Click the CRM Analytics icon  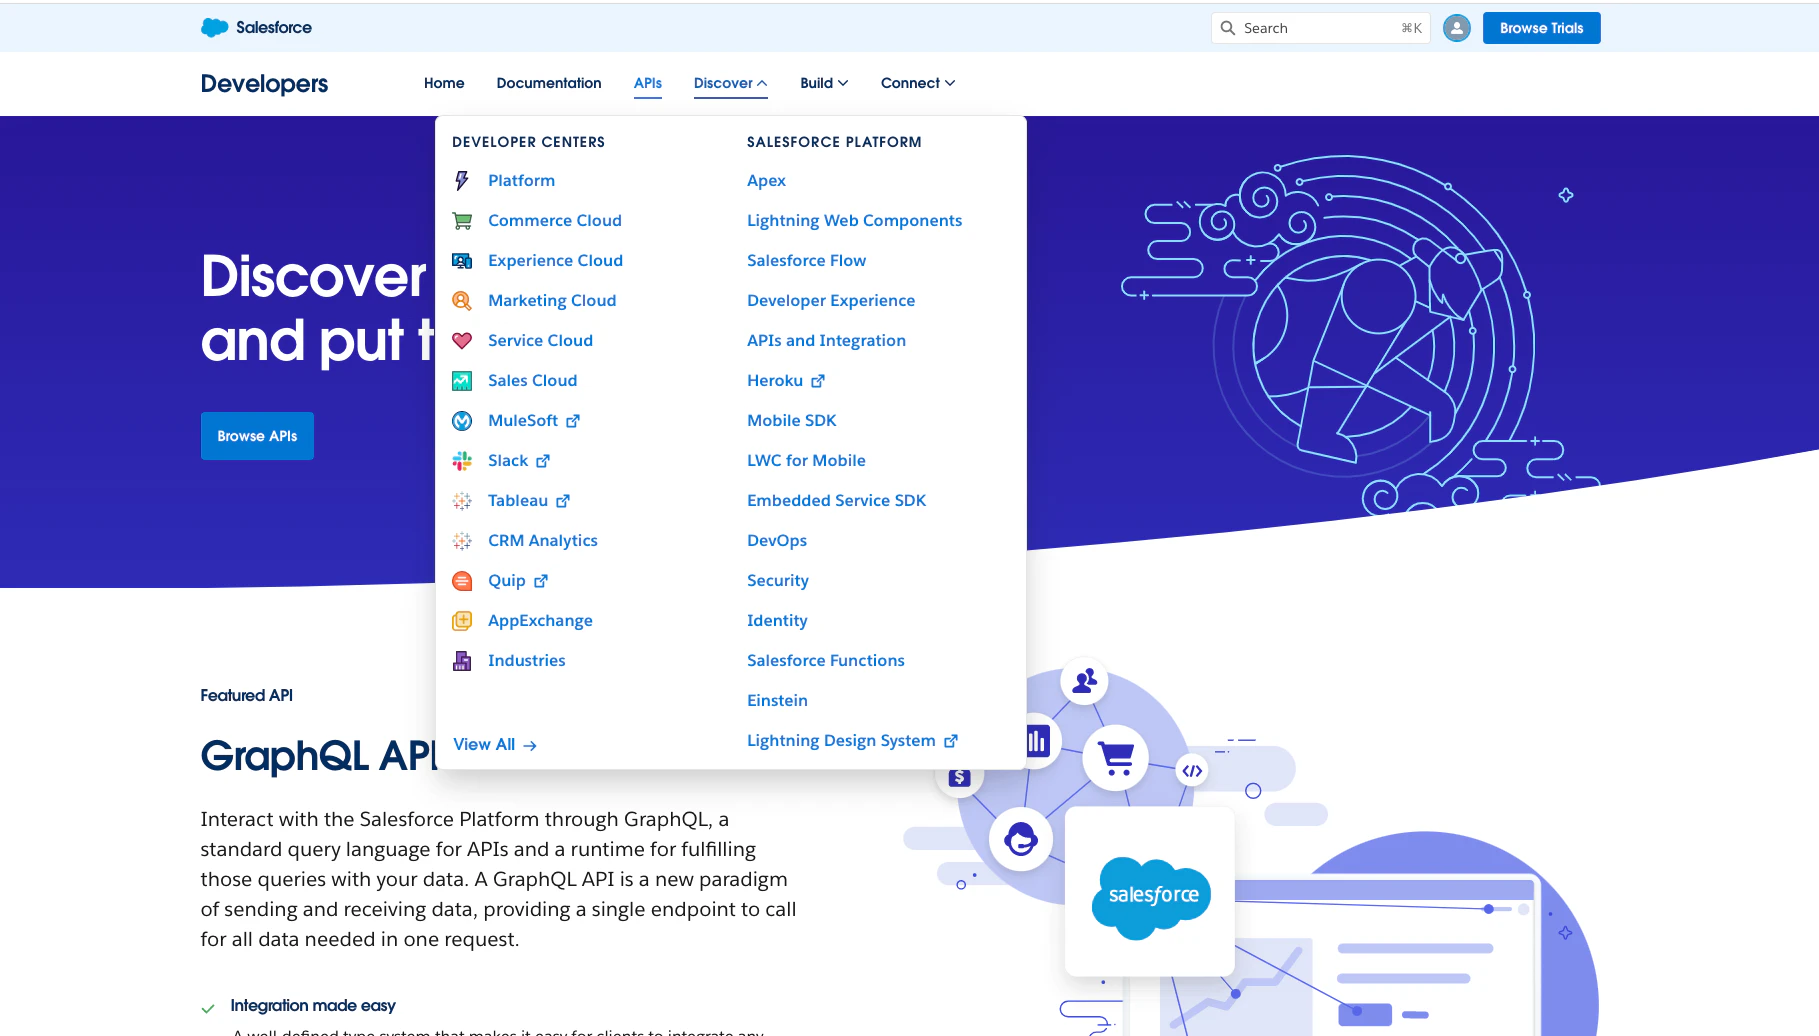tap(462, 540)
